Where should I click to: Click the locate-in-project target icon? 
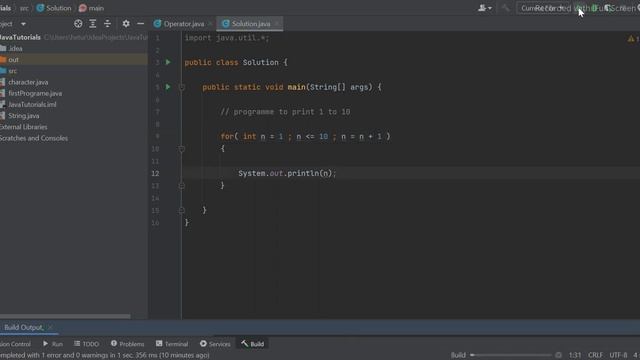pyautogui.click(x=78, y=24)
